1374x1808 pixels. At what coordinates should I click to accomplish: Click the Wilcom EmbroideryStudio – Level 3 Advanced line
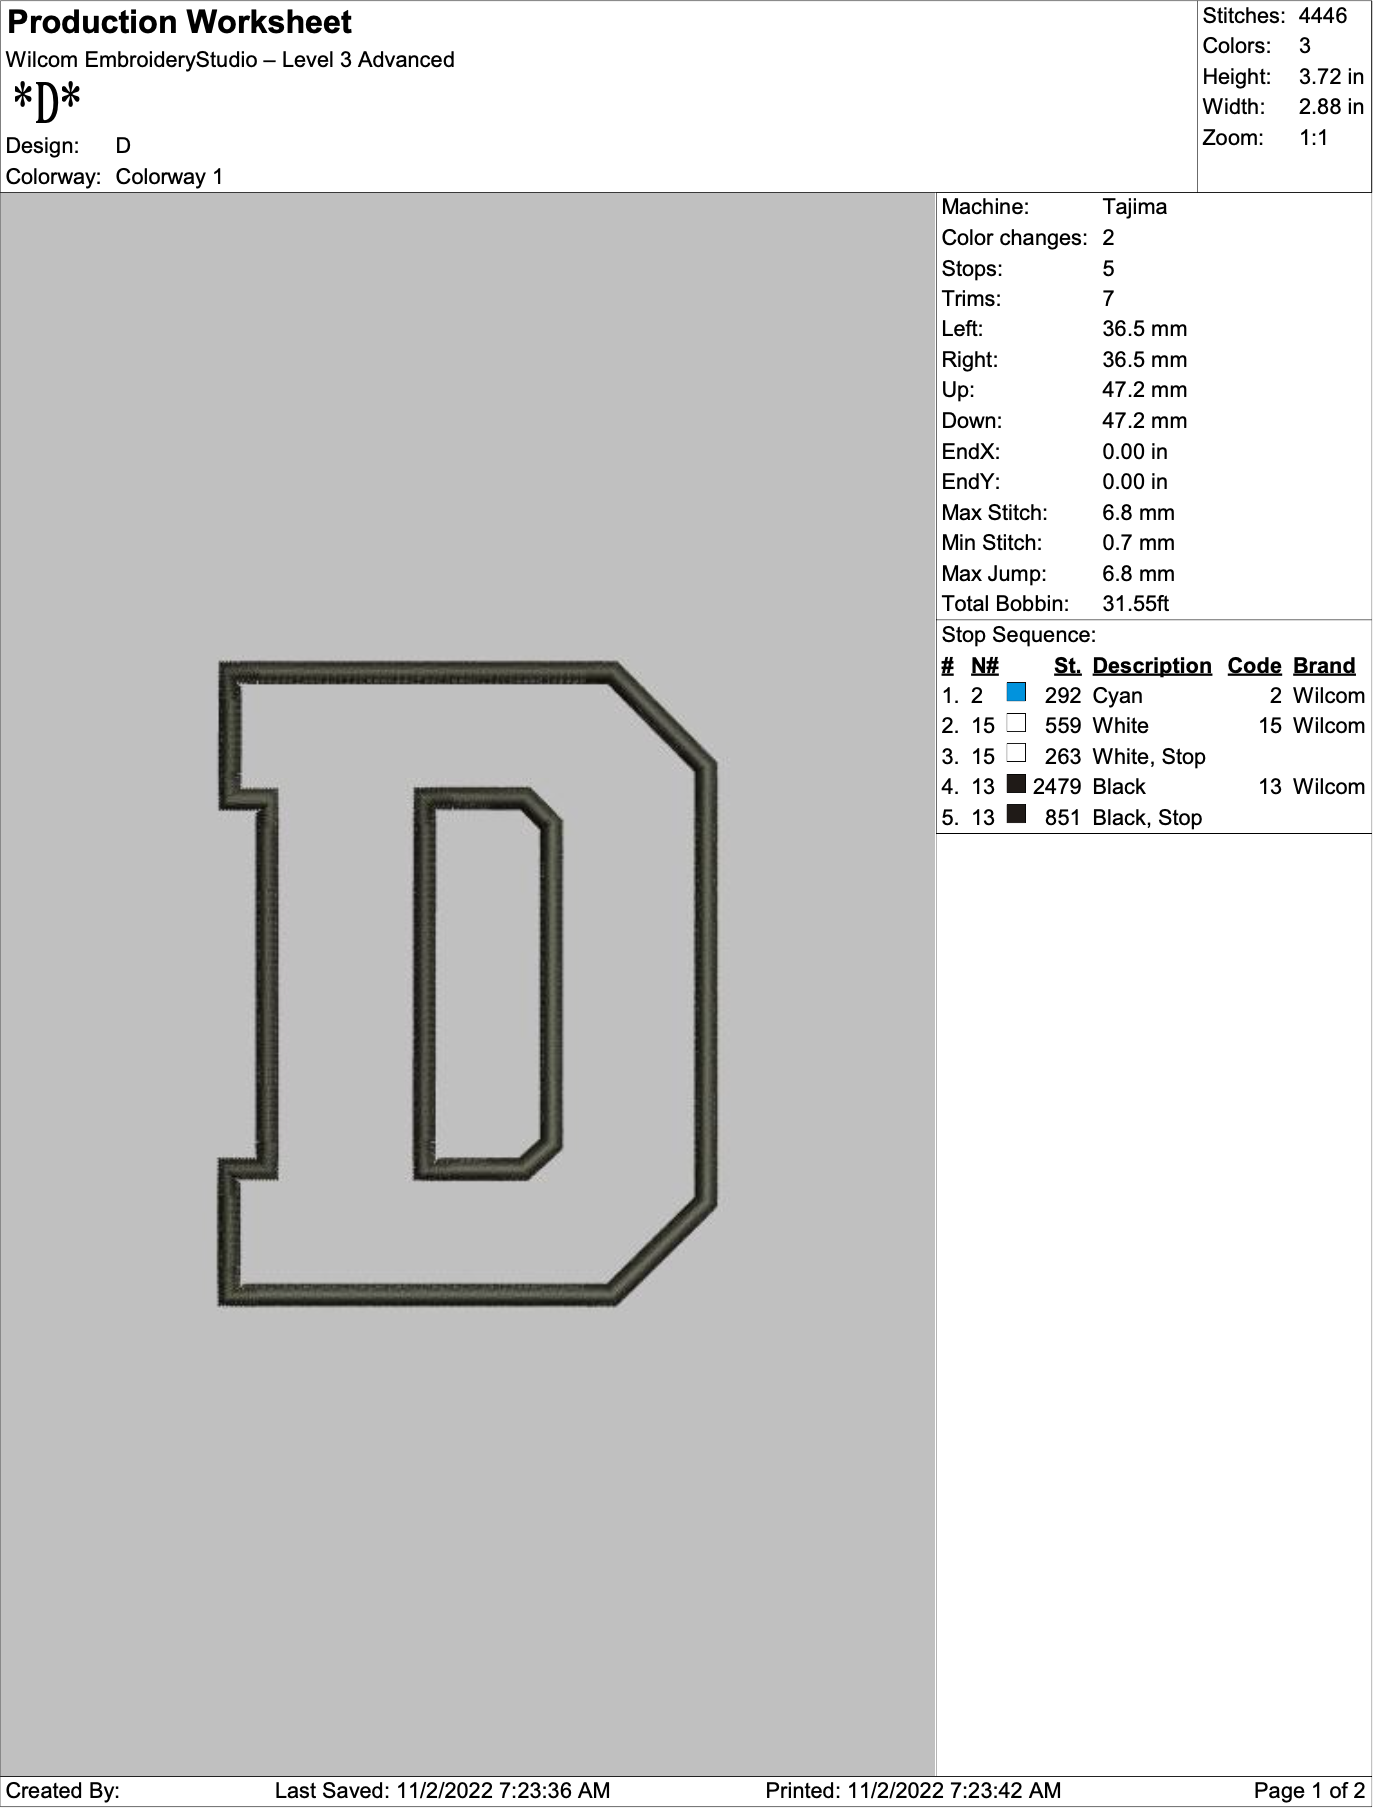(x=230, y=60)
